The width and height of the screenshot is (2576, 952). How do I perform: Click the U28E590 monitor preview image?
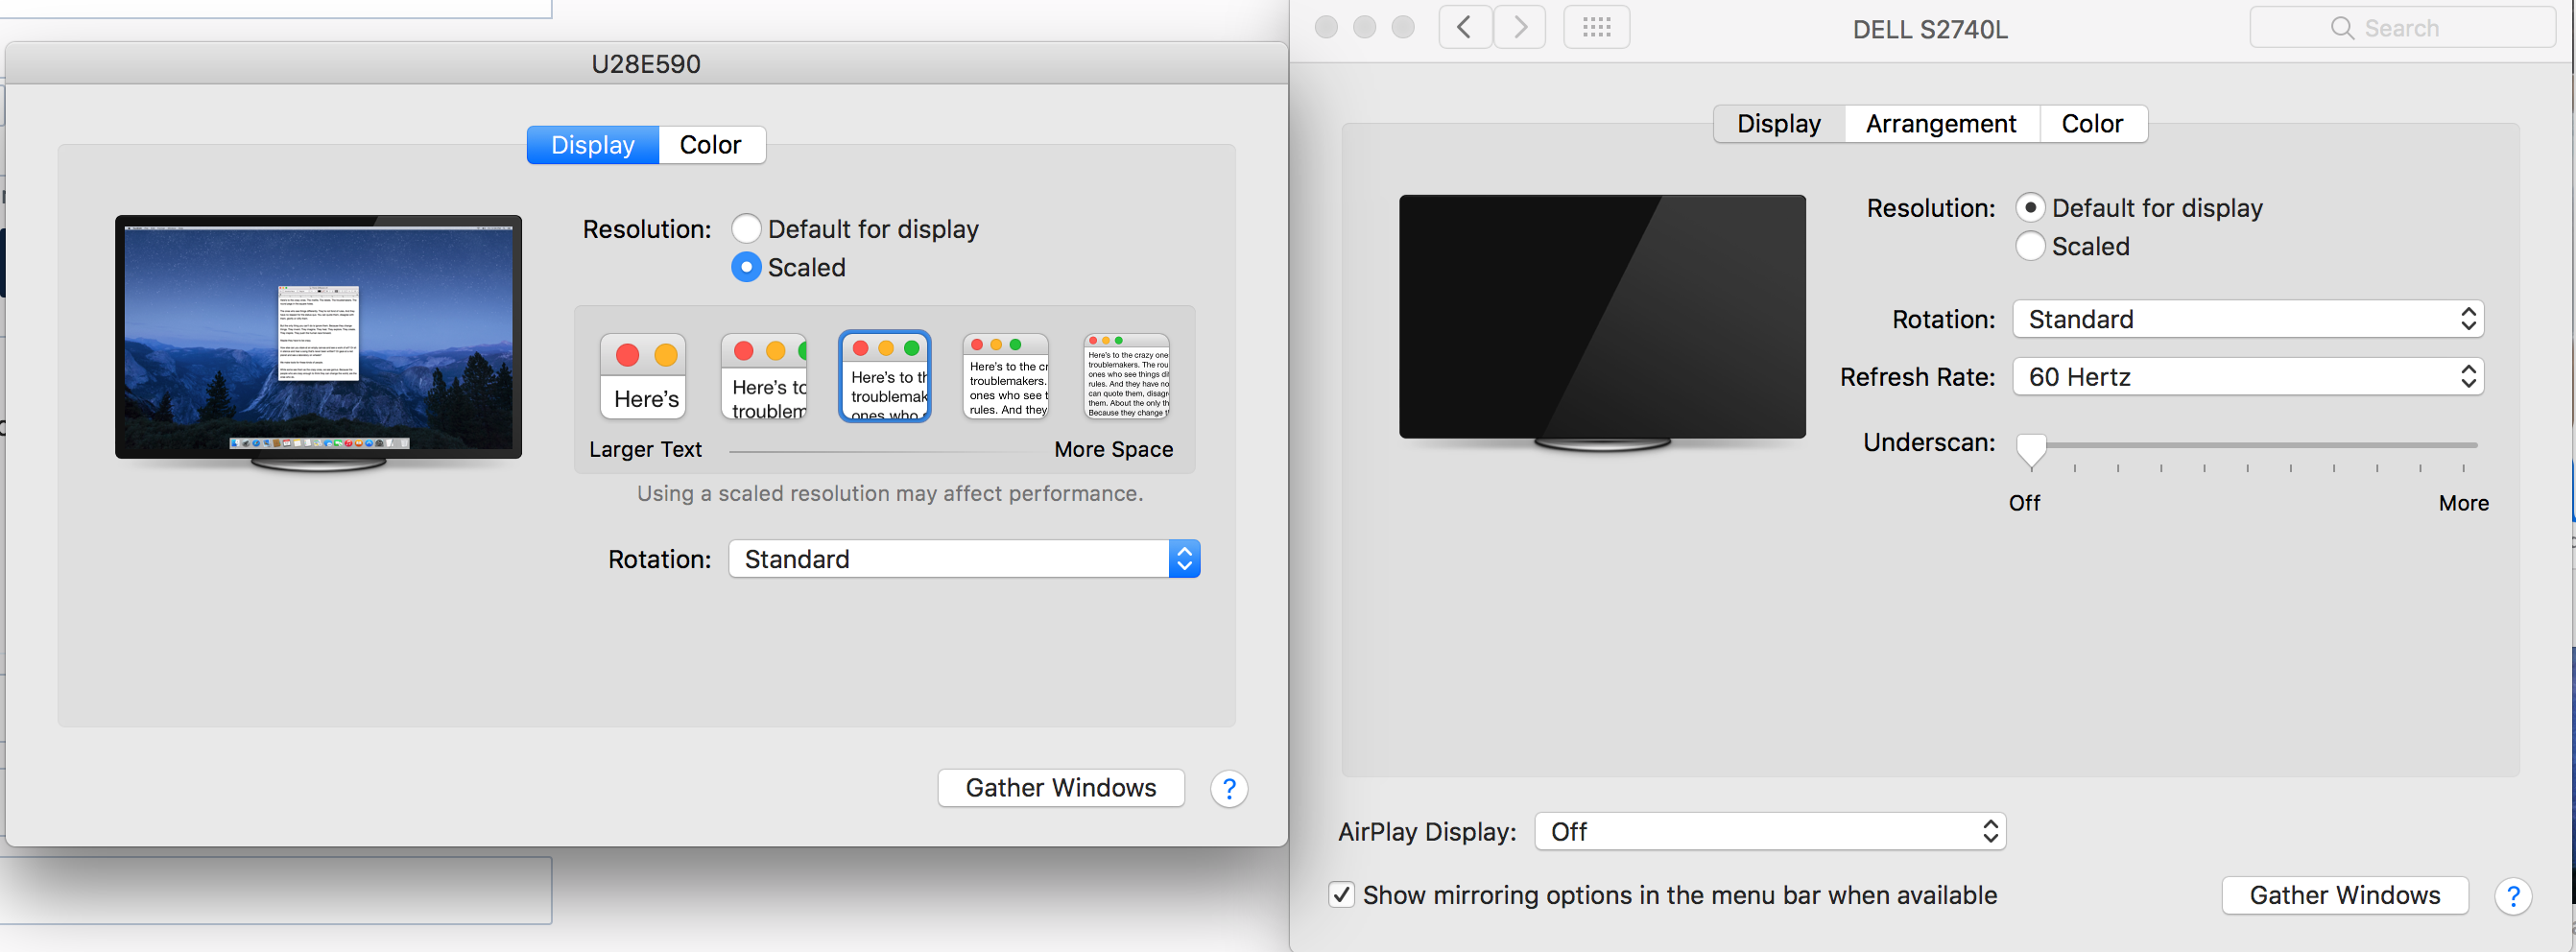[x=318, y=343]
